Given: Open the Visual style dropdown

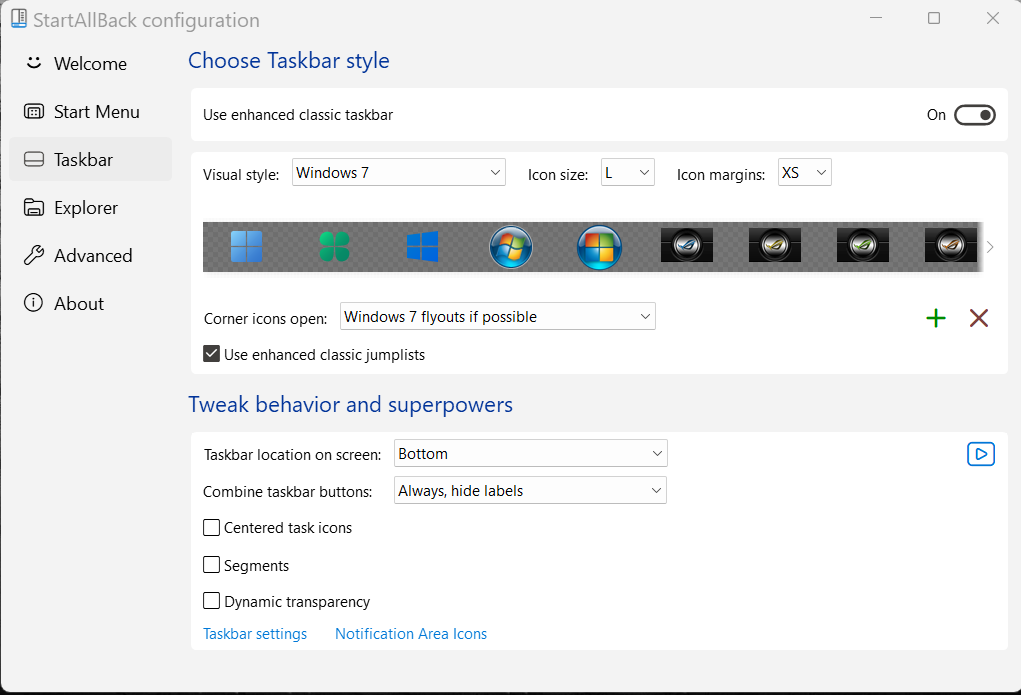Looking at the screenshot, I should coord(399,173).
